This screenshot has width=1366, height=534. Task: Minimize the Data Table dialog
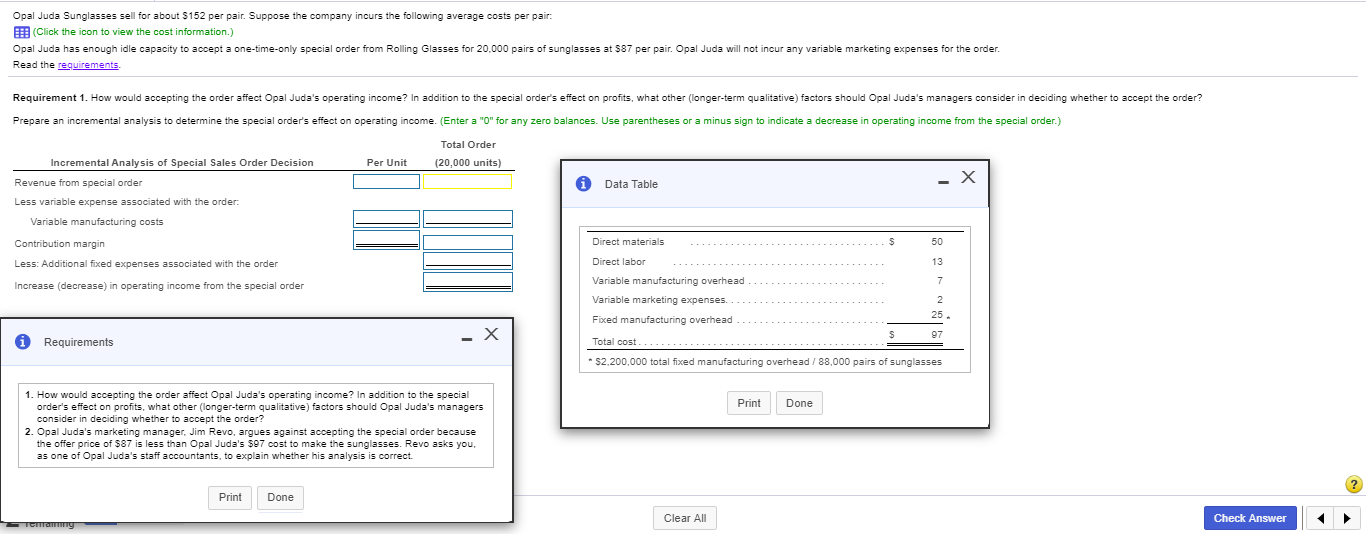[x=941, y=181]
